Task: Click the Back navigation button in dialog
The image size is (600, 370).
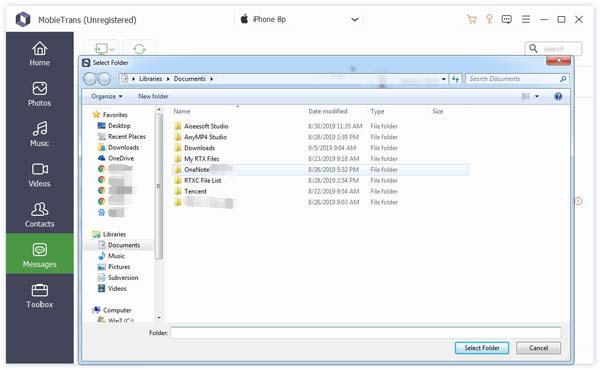Action: tap(90, 79)
